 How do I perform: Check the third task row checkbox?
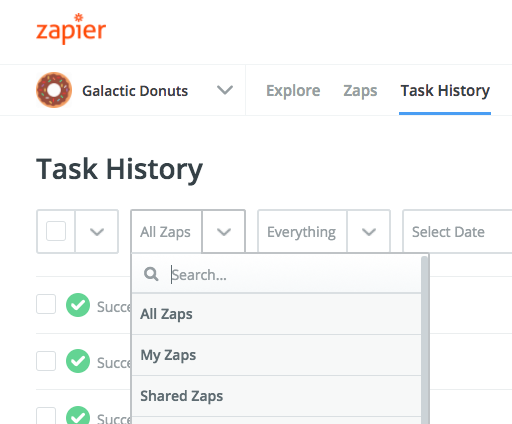[x=46, y=415]
